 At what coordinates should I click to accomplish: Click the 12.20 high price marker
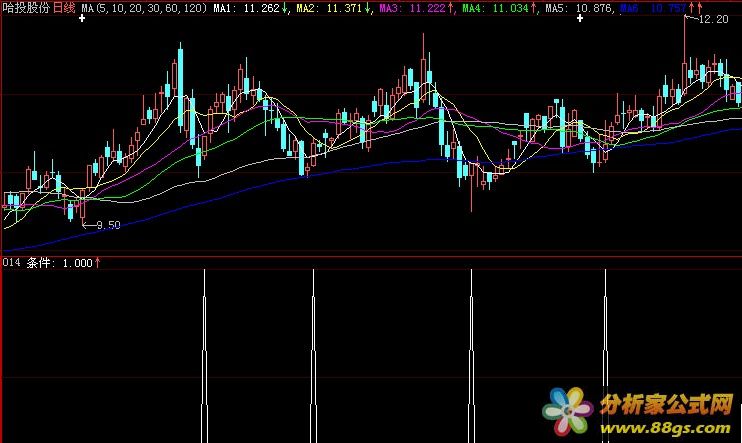click(x=713, y=20)
